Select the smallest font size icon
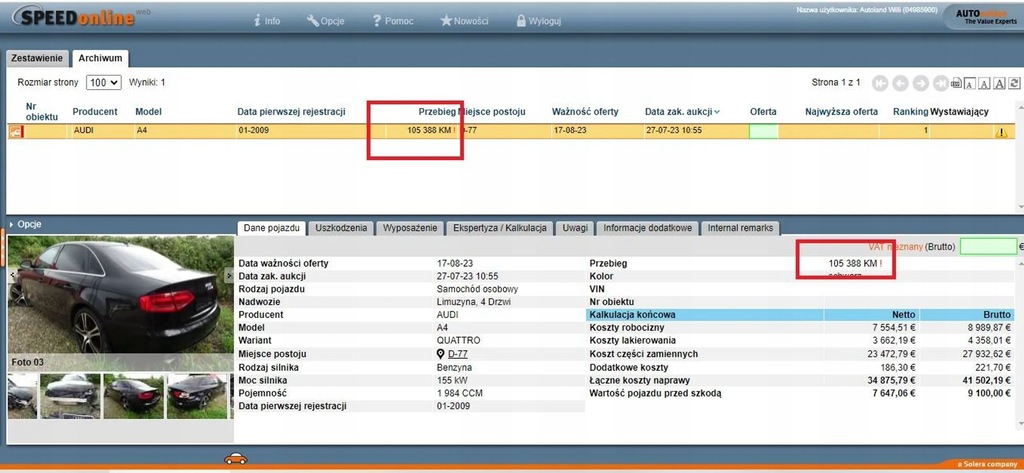 coord(971,83)
